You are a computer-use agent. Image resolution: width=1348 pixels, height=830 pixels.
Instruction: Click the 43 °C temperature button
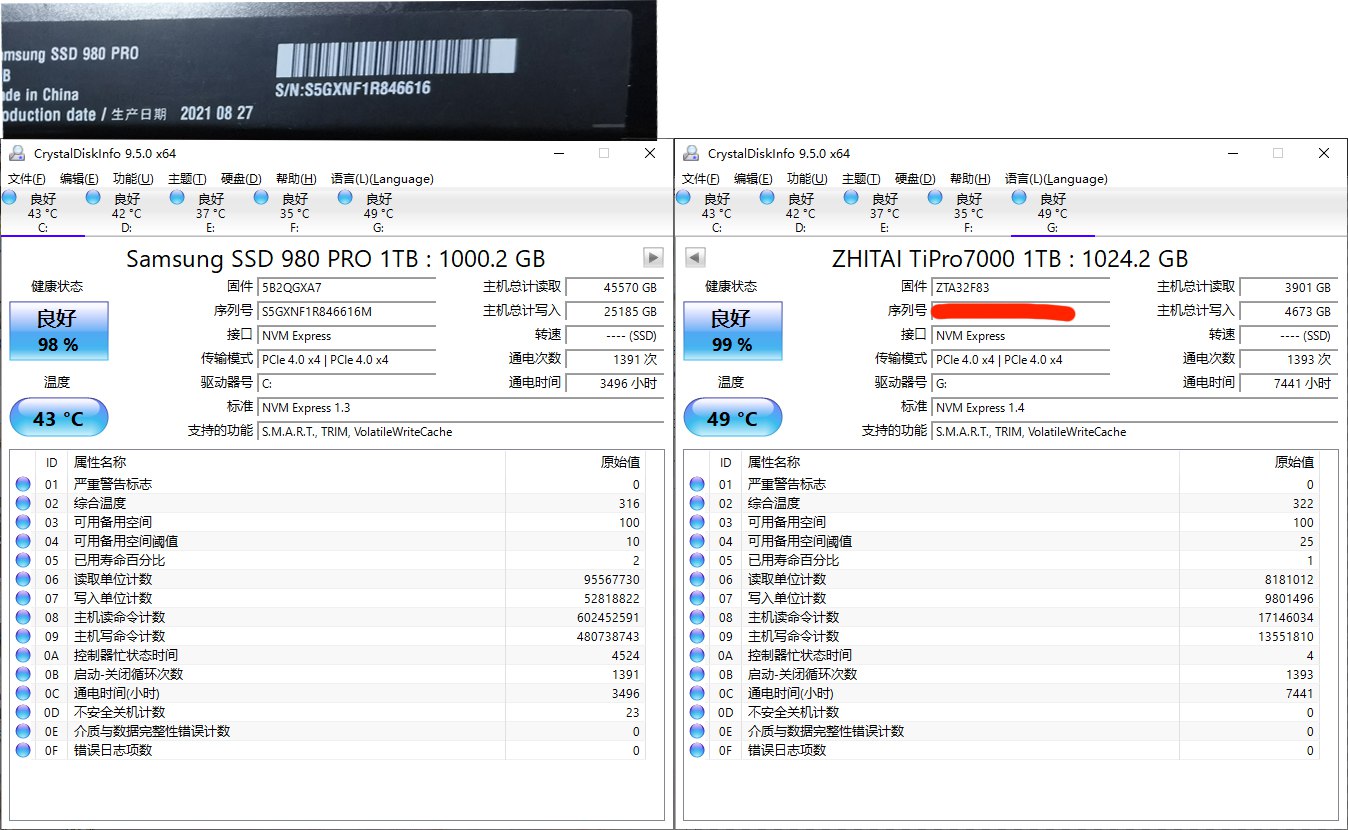tap(58, 418)
